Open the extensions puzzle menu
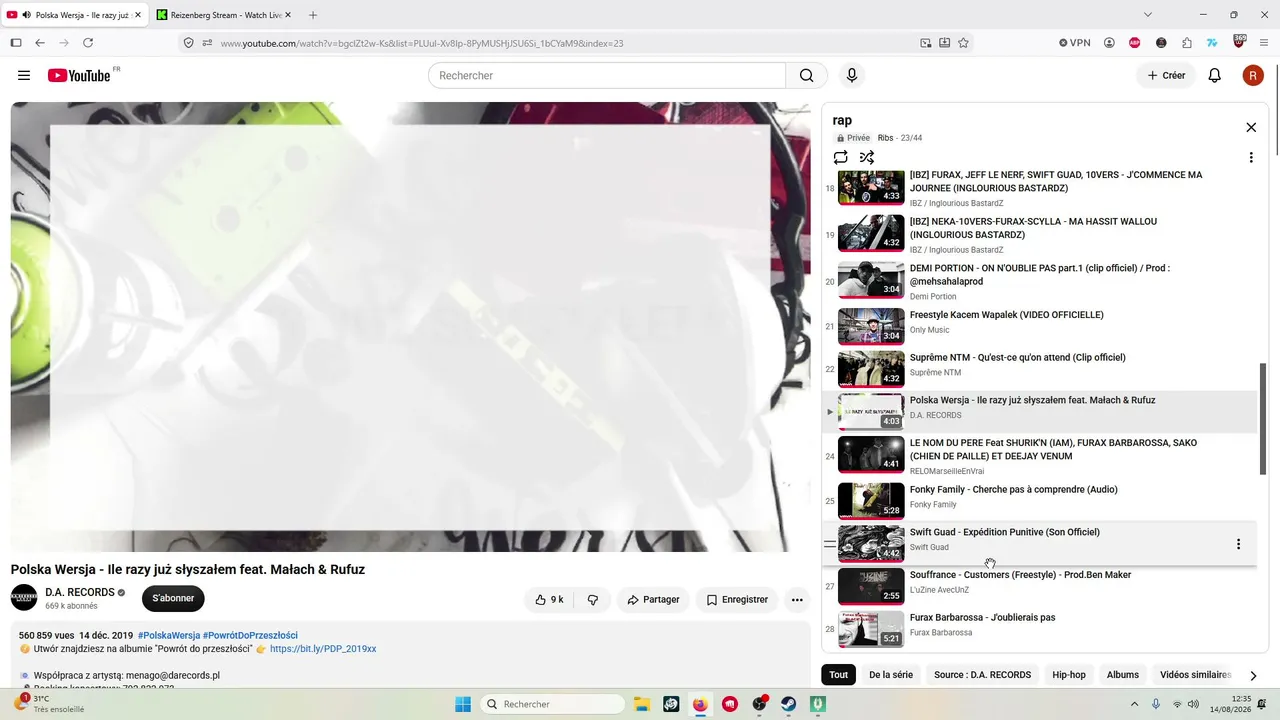 coord(1187,43)
